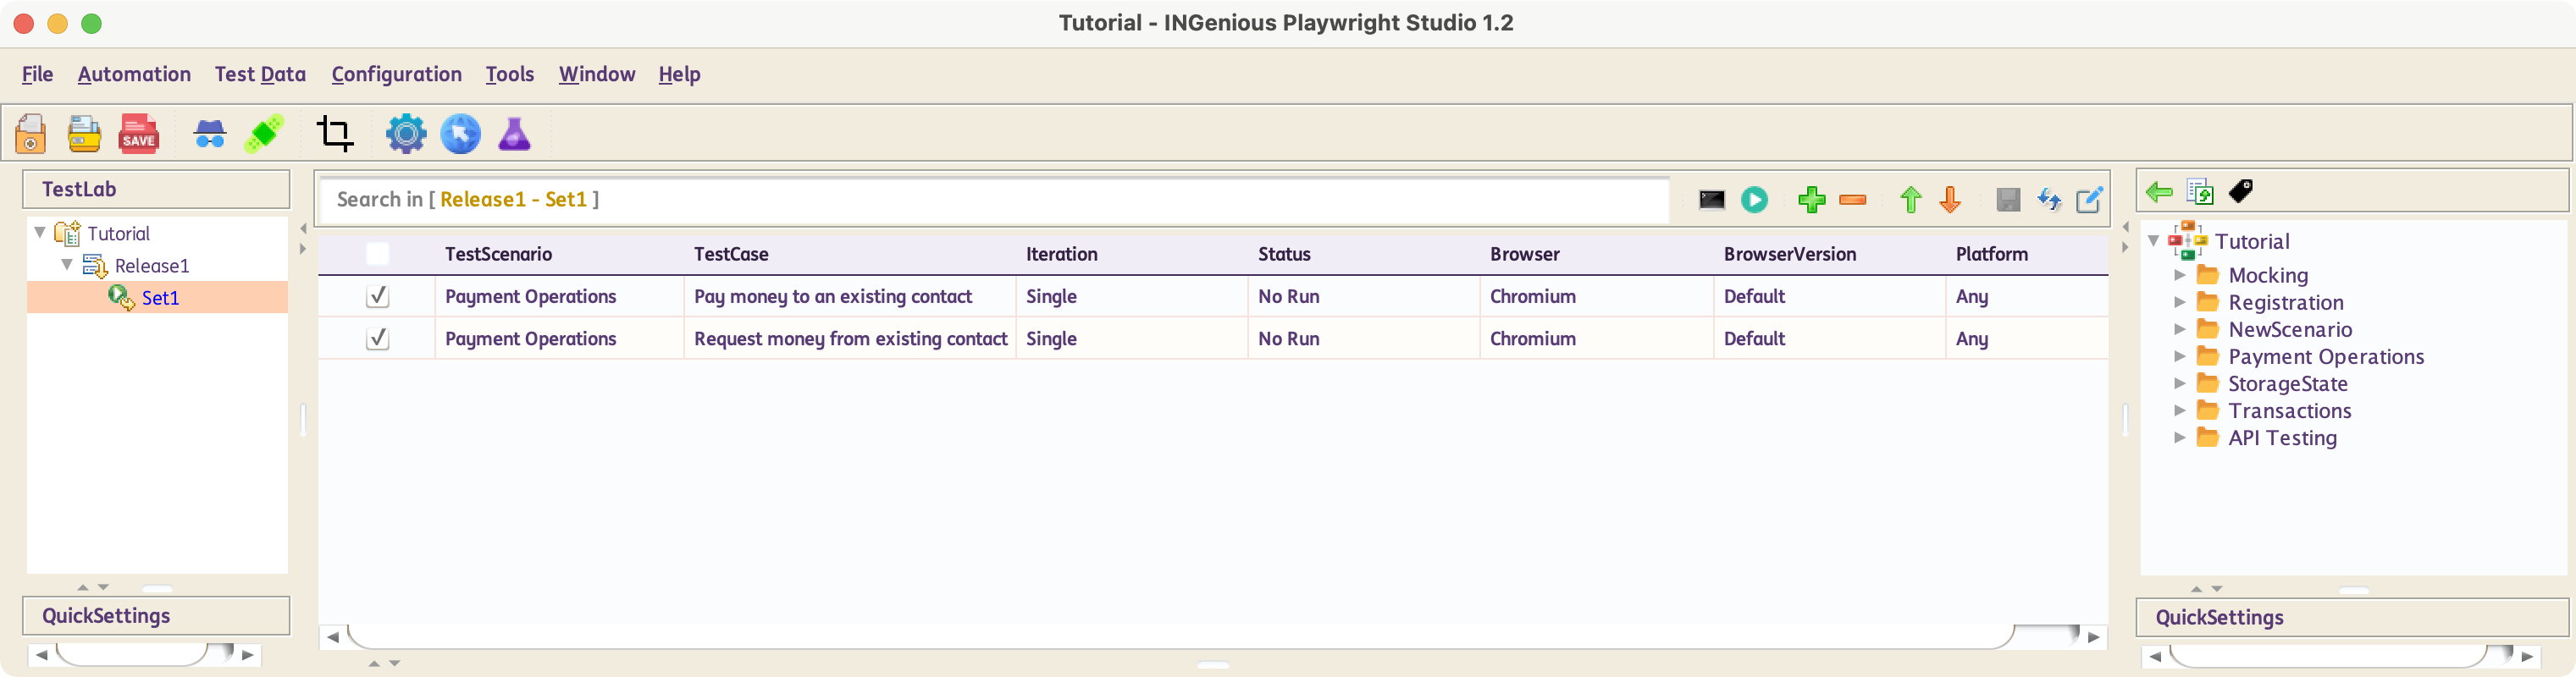Image resolution: width=2576 pixels, height=677 pixels.
Task: Click left QuickSettings horizontal scrollbar
Action: 132,655
